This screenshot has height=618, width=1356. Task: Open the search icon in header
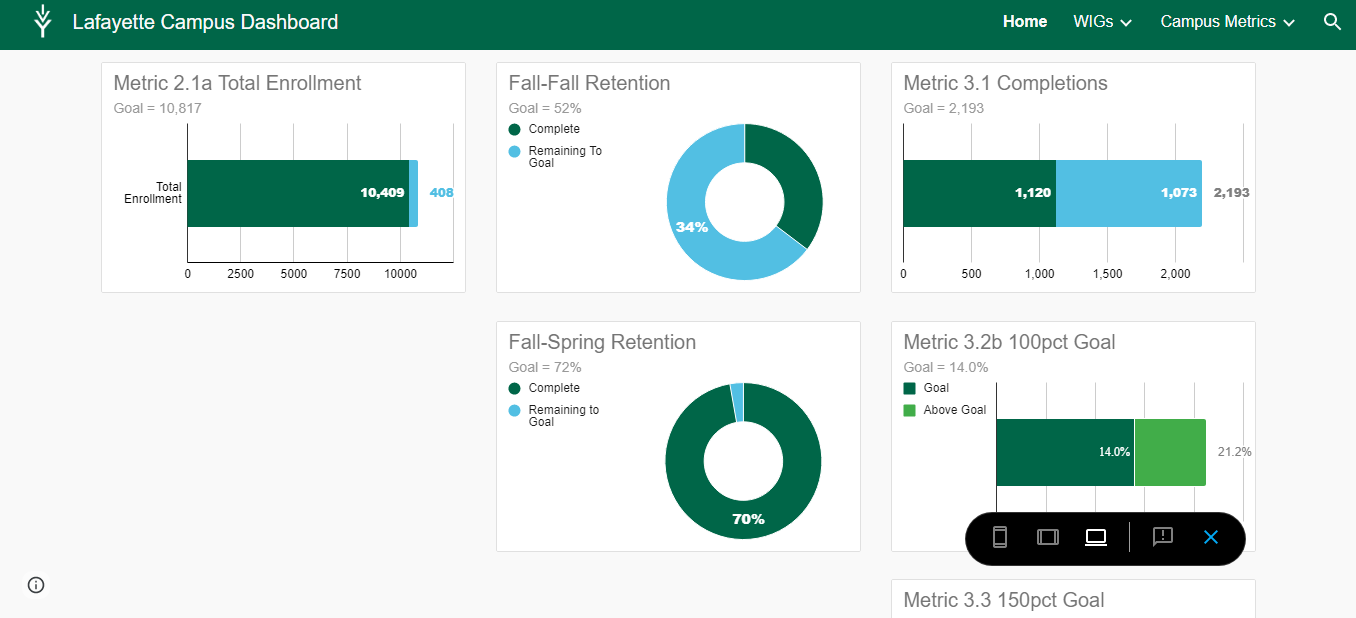pyautogui.click(x=1332, y=21)
